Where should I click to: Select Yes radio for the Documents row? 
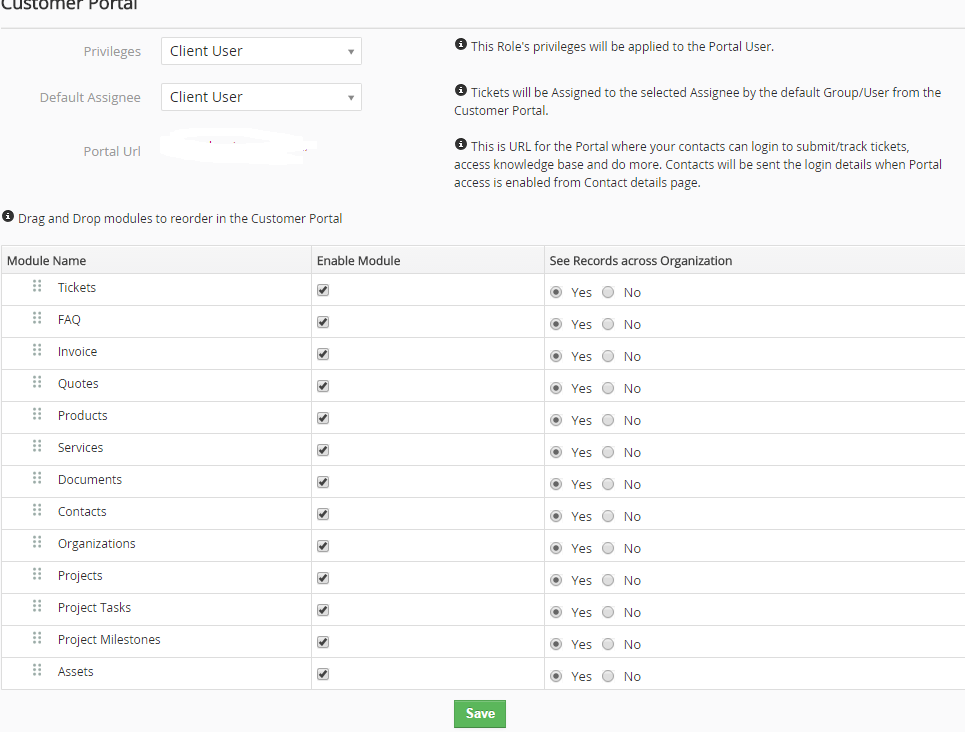(x=556, y=485)
